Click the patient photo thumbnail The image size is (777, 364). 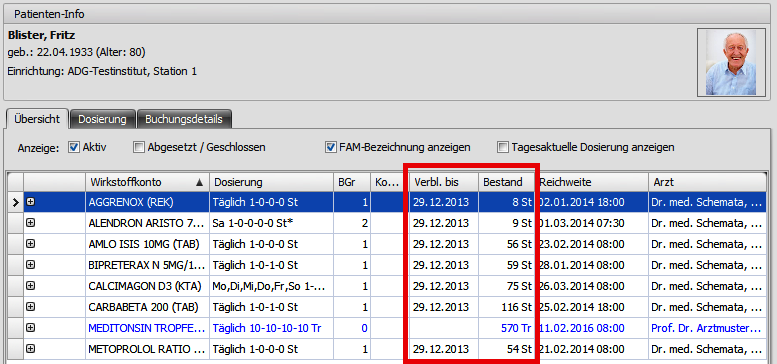[731, 62]
